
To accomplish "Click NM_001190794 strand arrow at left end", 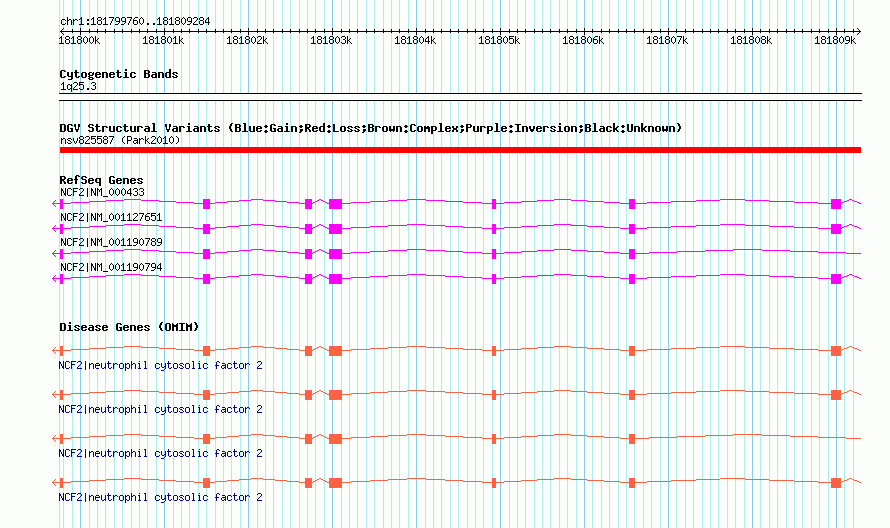I will (x=55, y=278).
